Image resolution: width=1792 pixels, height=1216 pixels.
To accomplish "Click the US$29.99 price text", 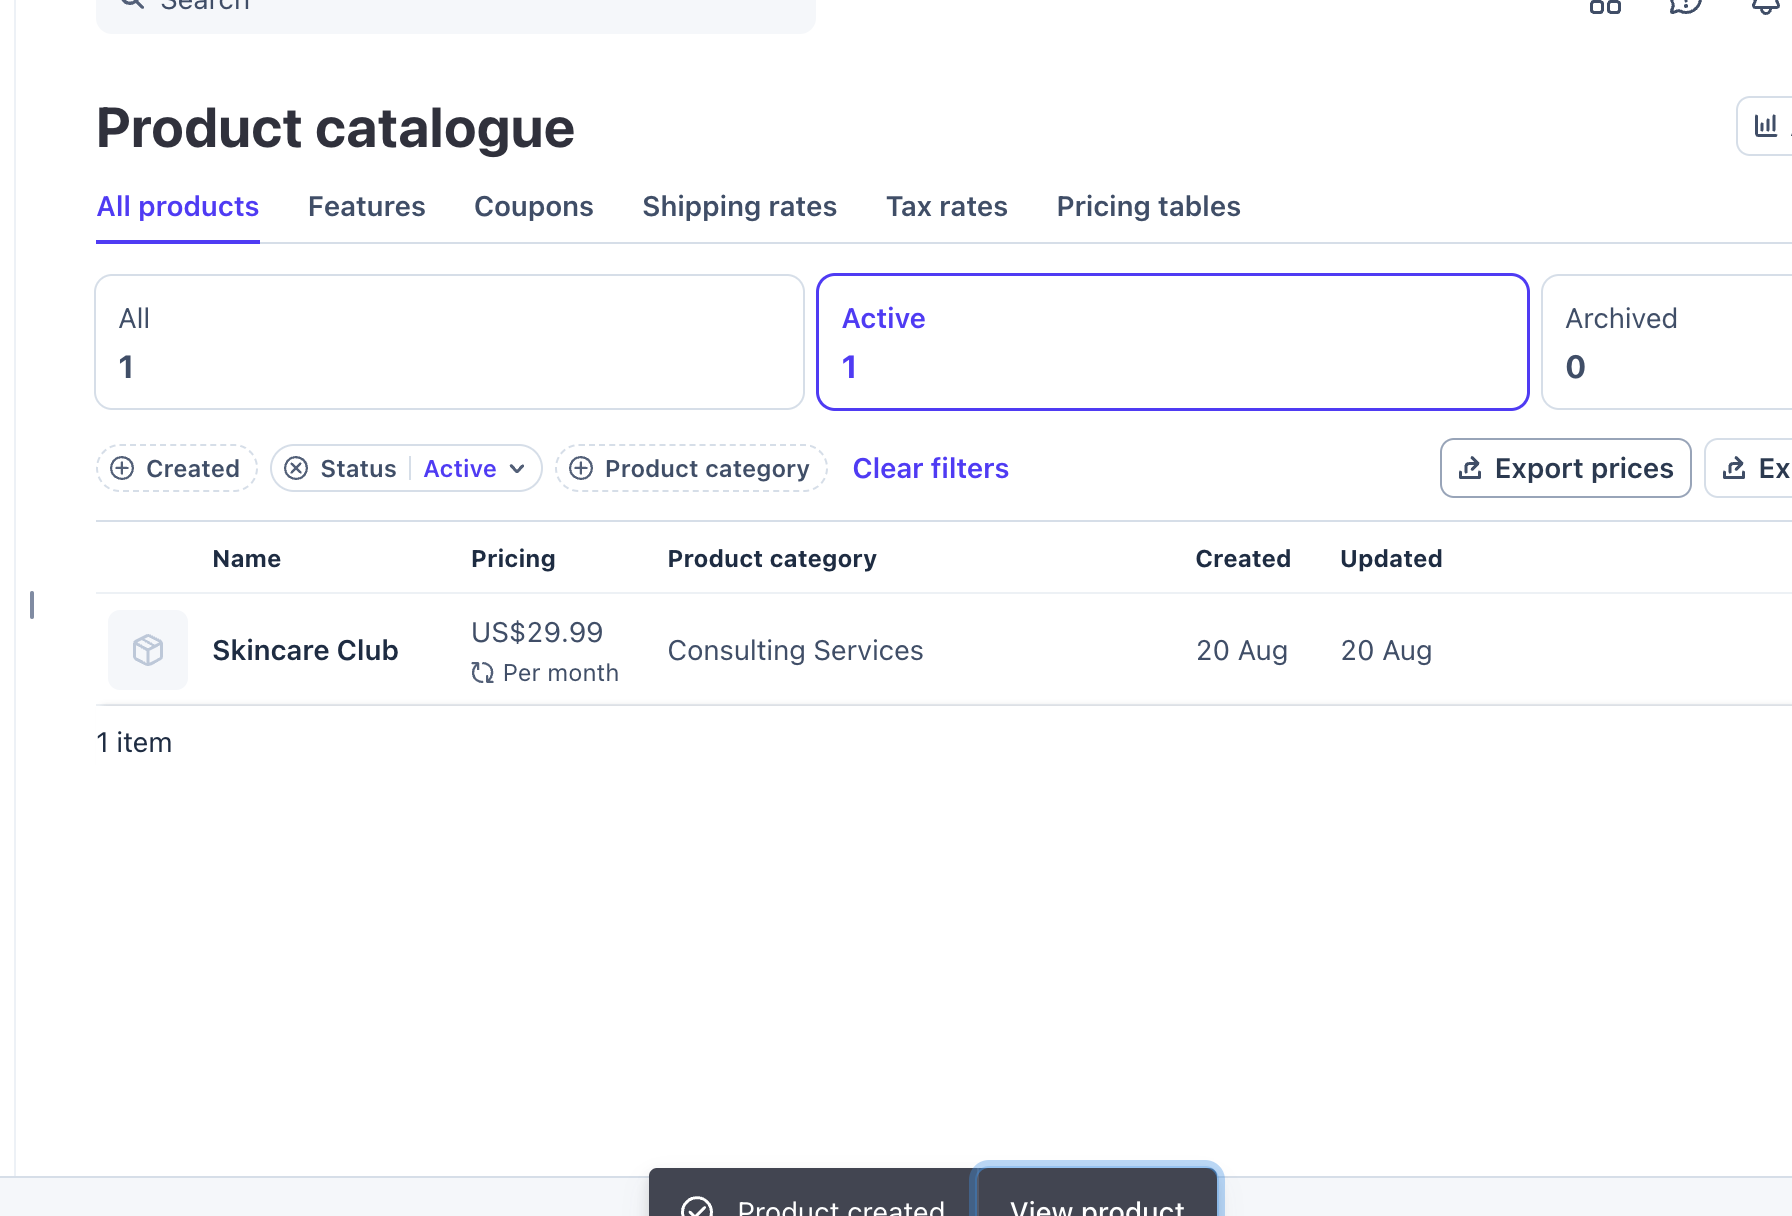I will pos(537,632).
